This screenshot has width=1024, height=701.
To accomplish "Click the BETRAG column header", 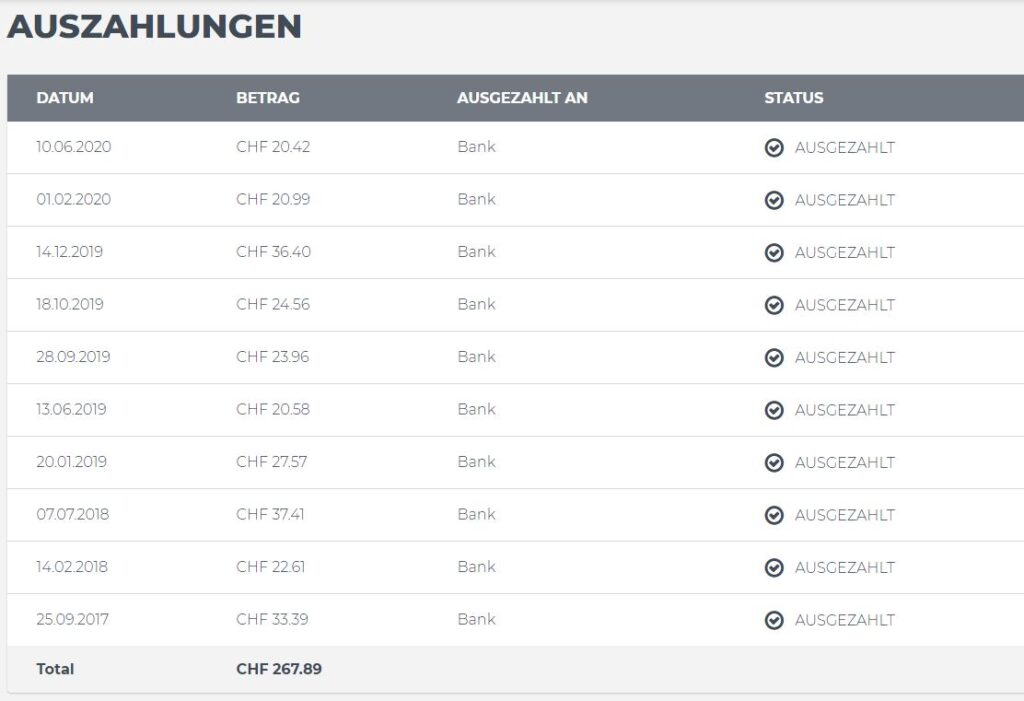I will pyautogui.click(x=268, y=98).
